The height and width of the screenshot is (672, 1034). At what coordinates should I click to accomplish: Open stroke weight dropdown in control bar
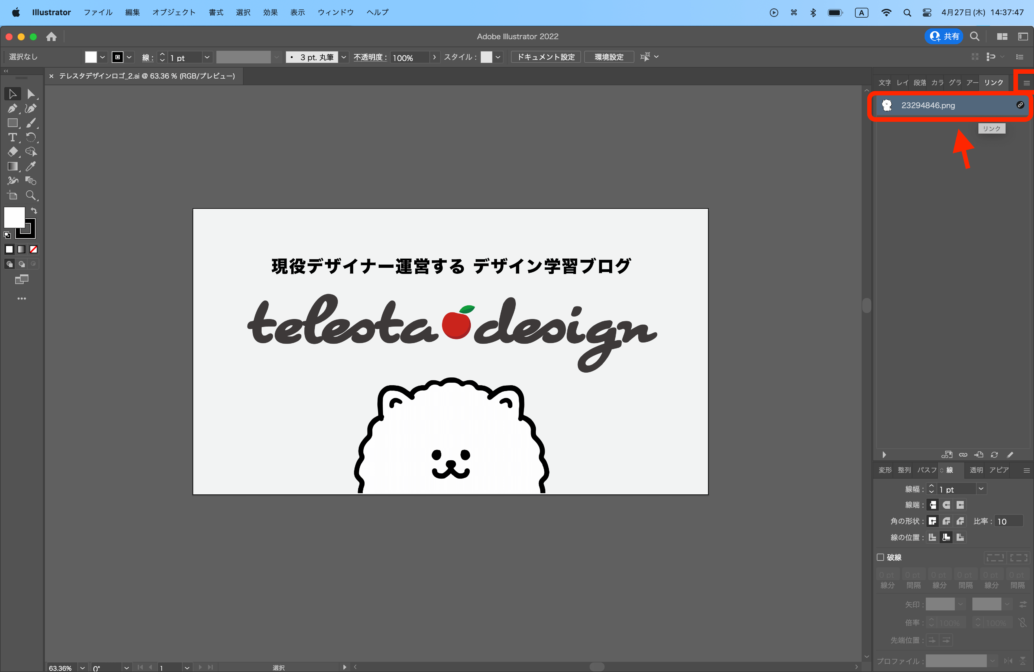[206, 57]
